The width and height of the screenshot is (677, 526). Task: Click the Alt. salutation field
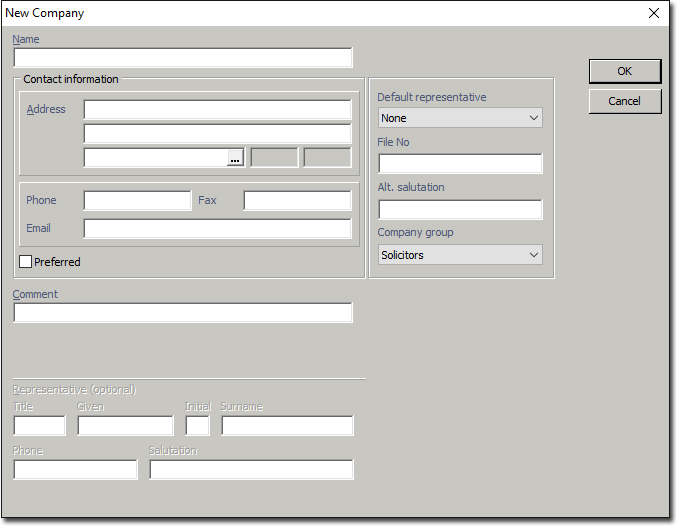[x=460, y=209]
